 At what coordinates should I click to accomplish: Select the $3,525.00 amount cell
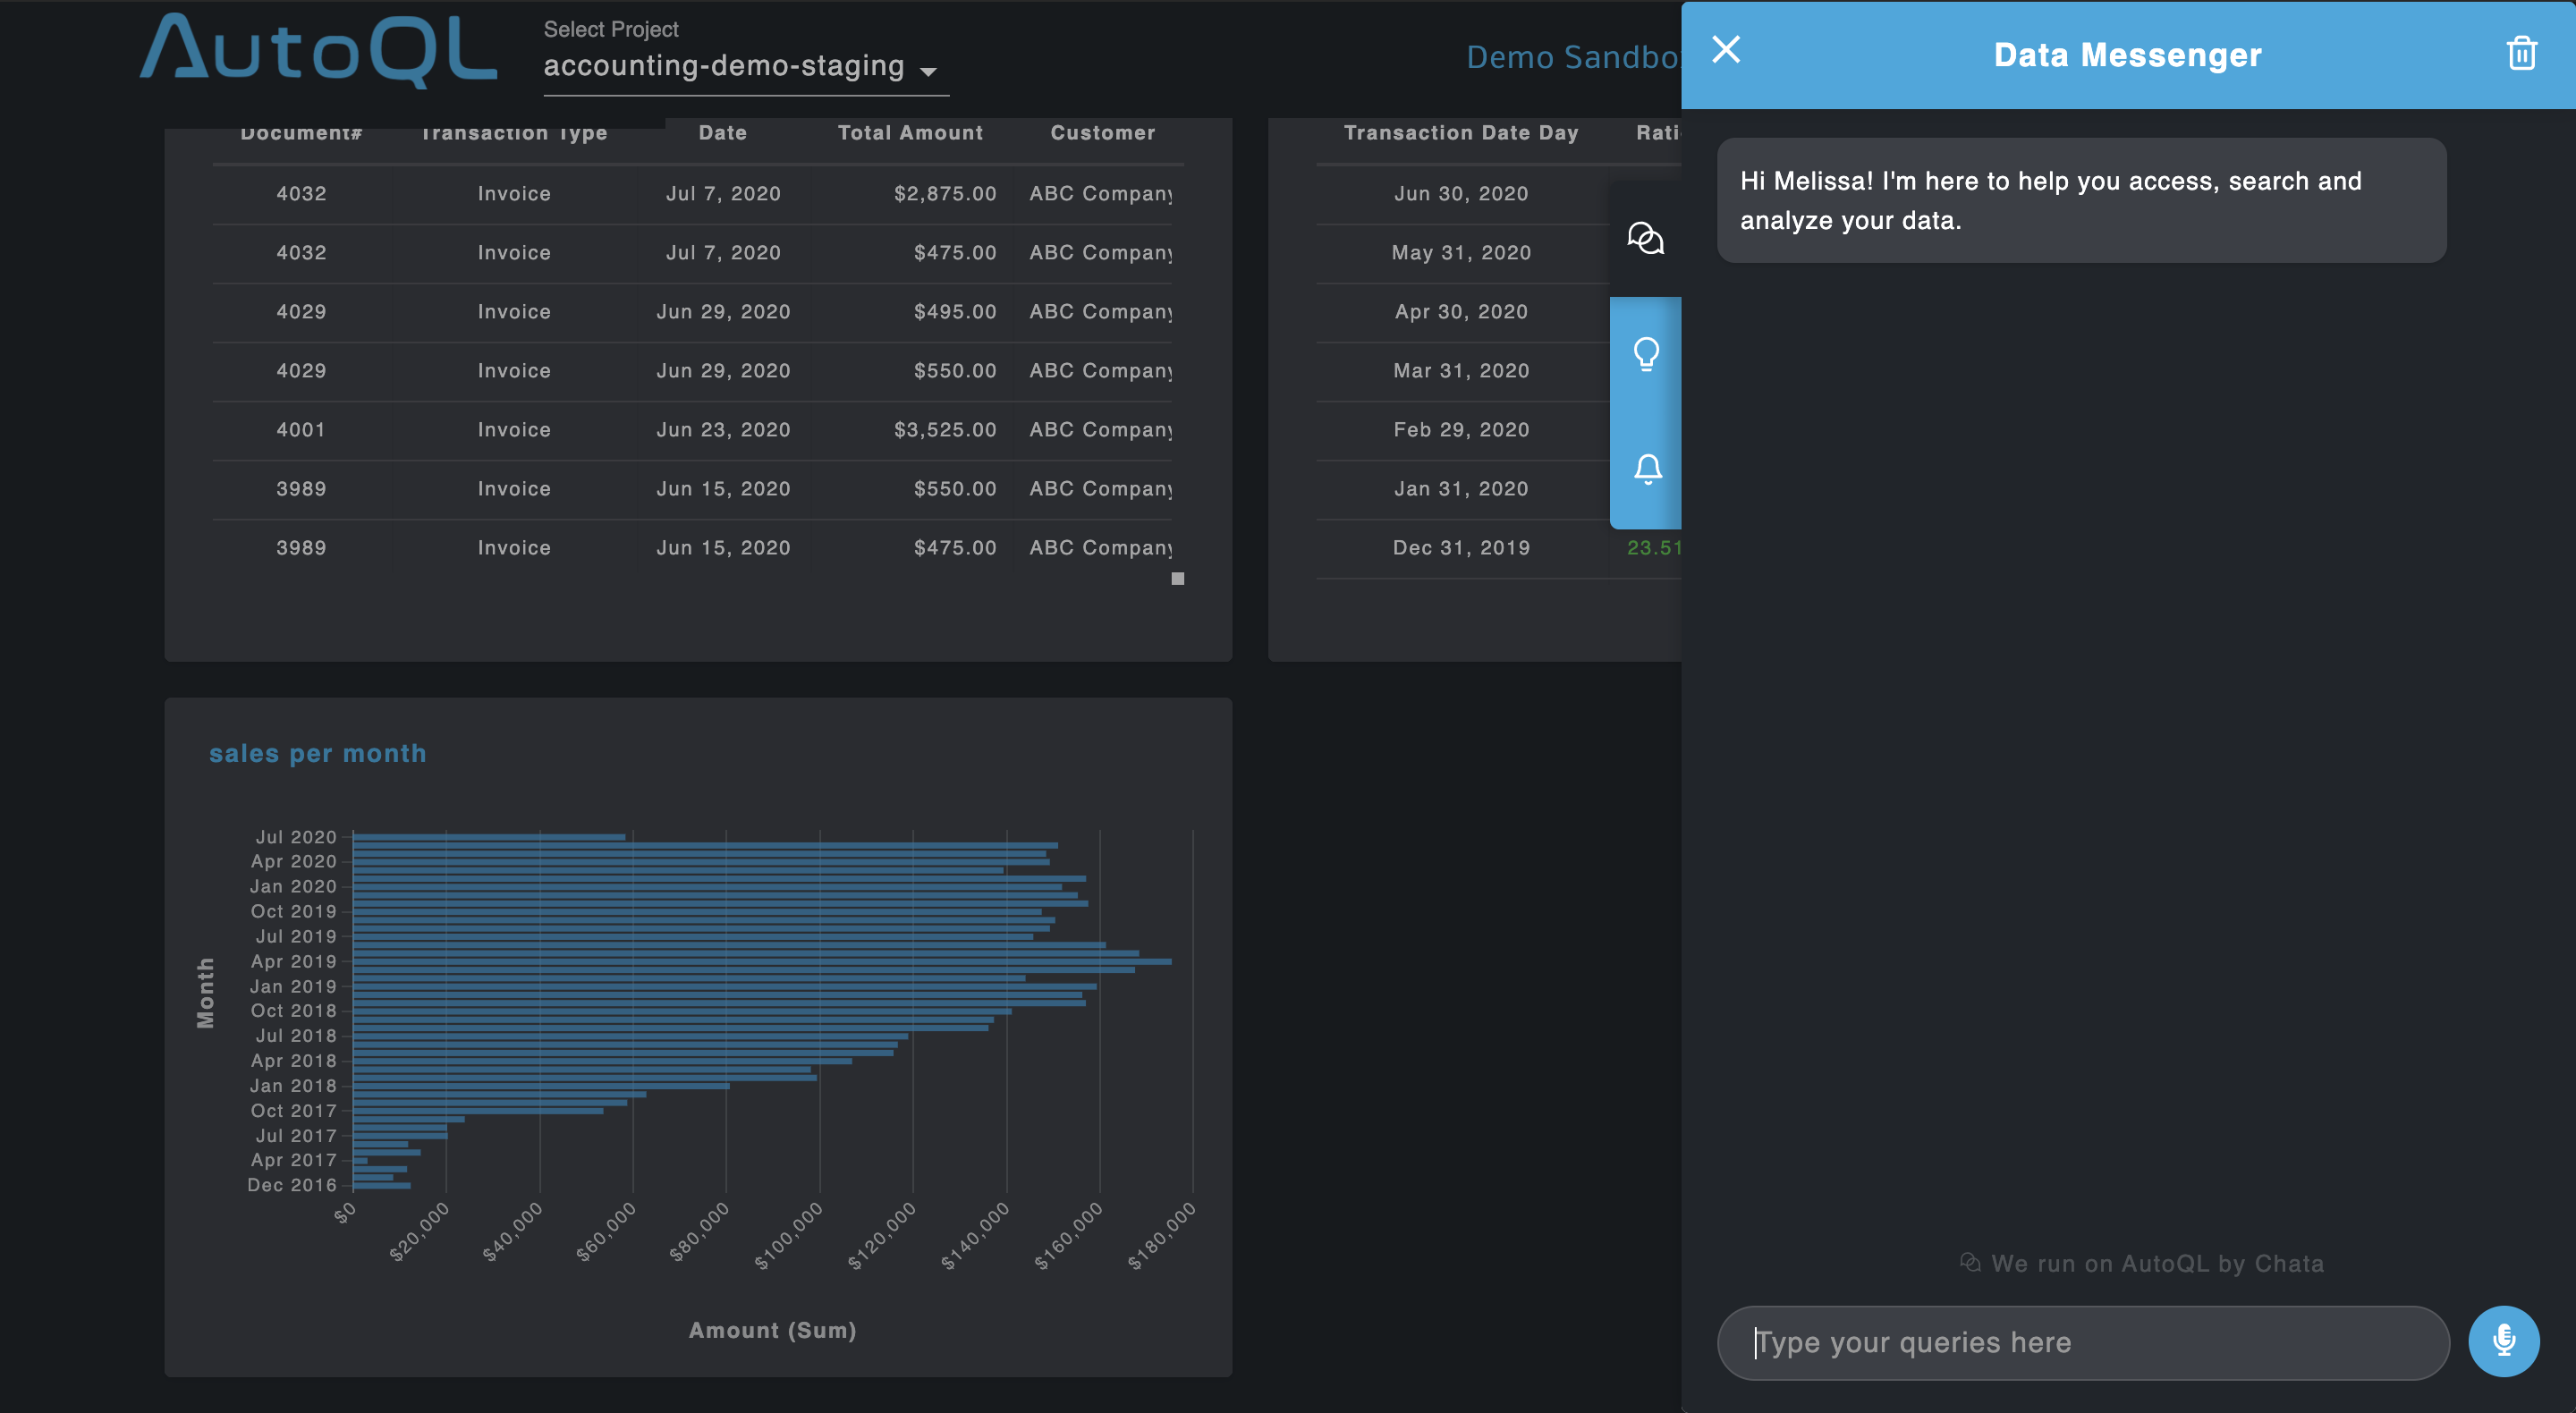[945, 430]
